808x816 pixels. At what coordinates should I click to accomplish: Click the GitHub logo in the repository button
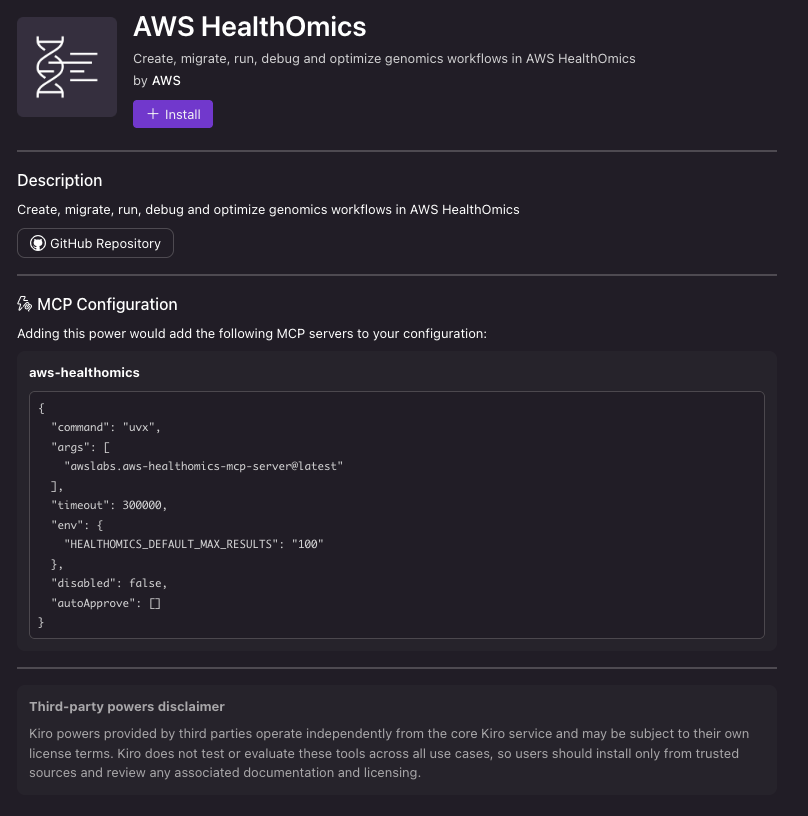37,243
